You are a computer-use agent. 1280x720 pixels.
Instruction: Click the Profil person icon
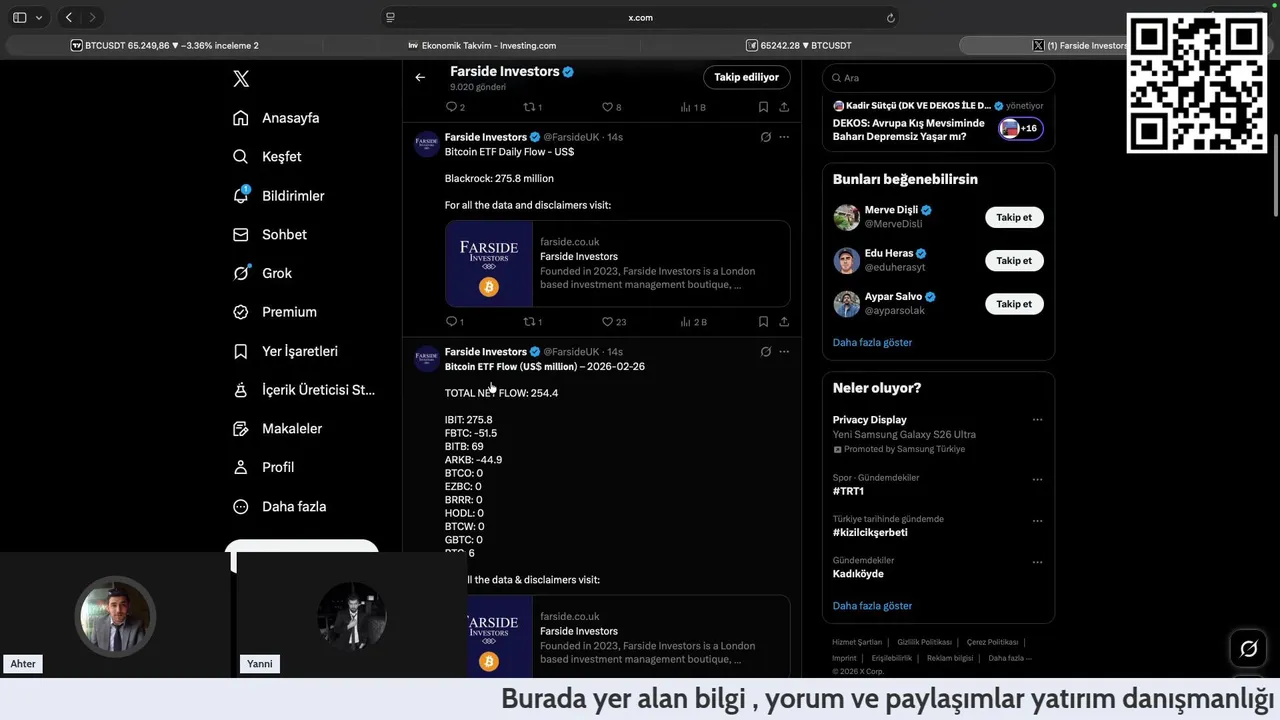[240, 467]
